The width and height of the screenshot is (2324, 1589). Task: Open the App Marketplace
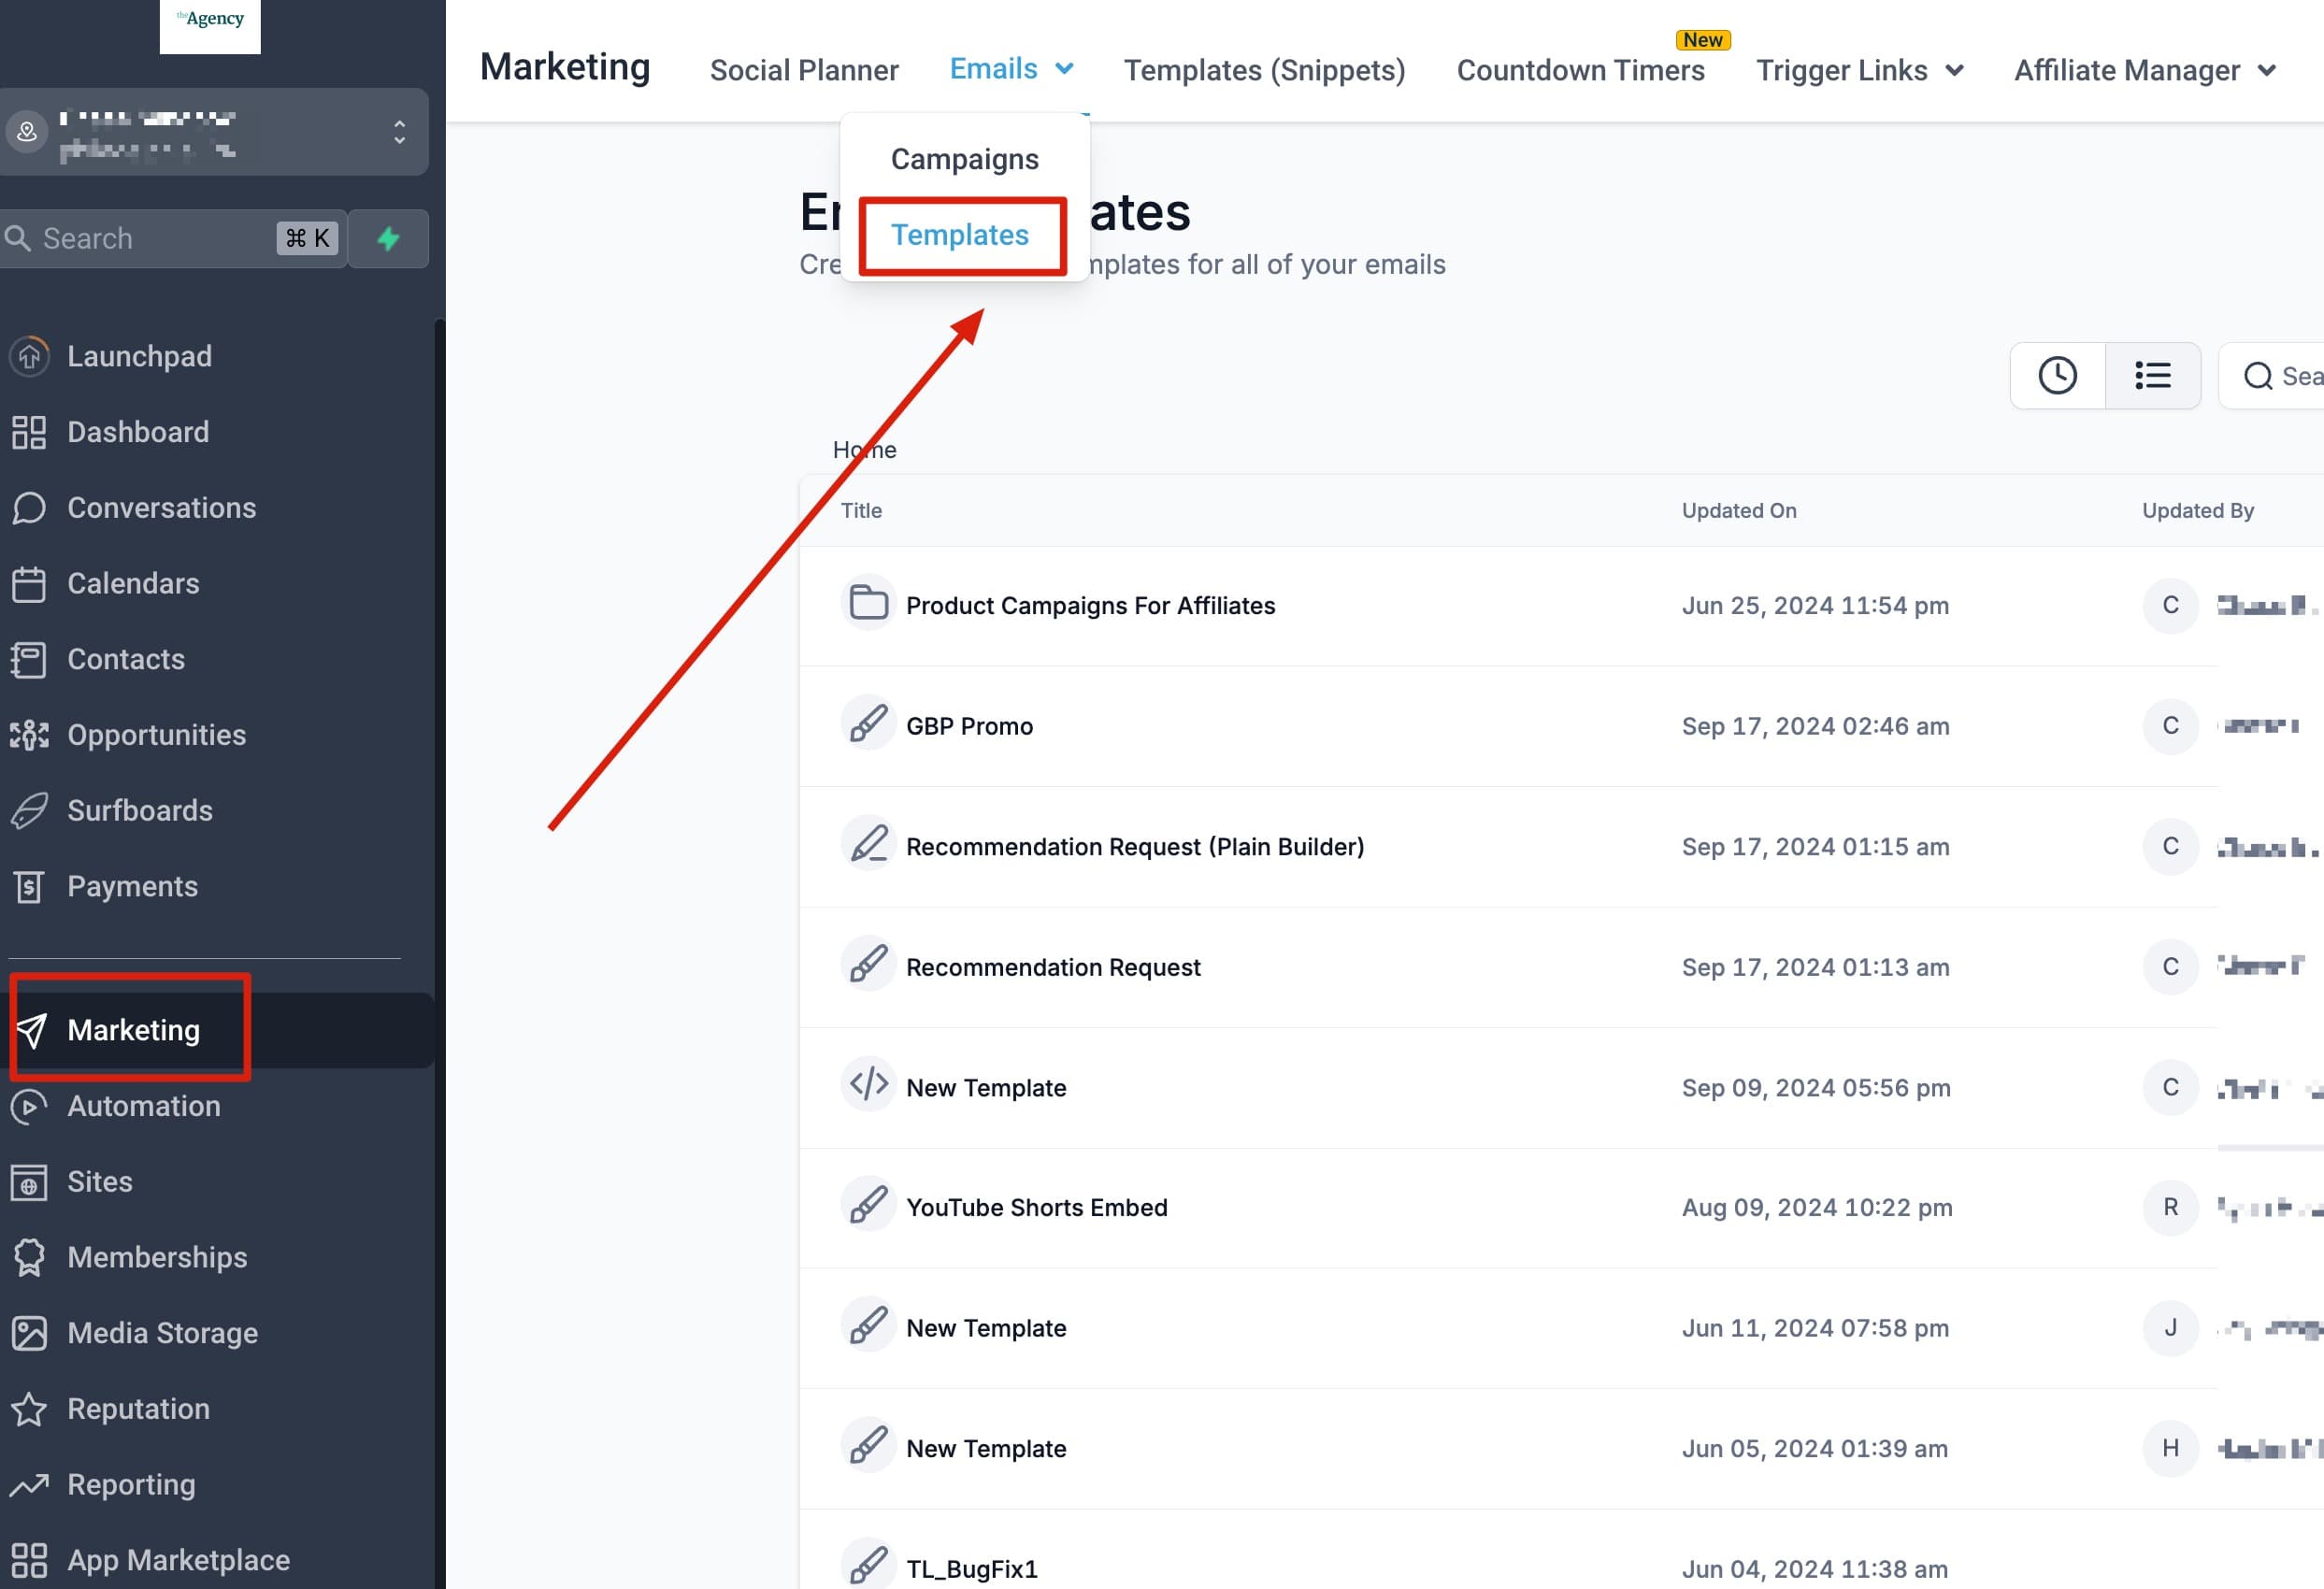[x=178, y=1559]
